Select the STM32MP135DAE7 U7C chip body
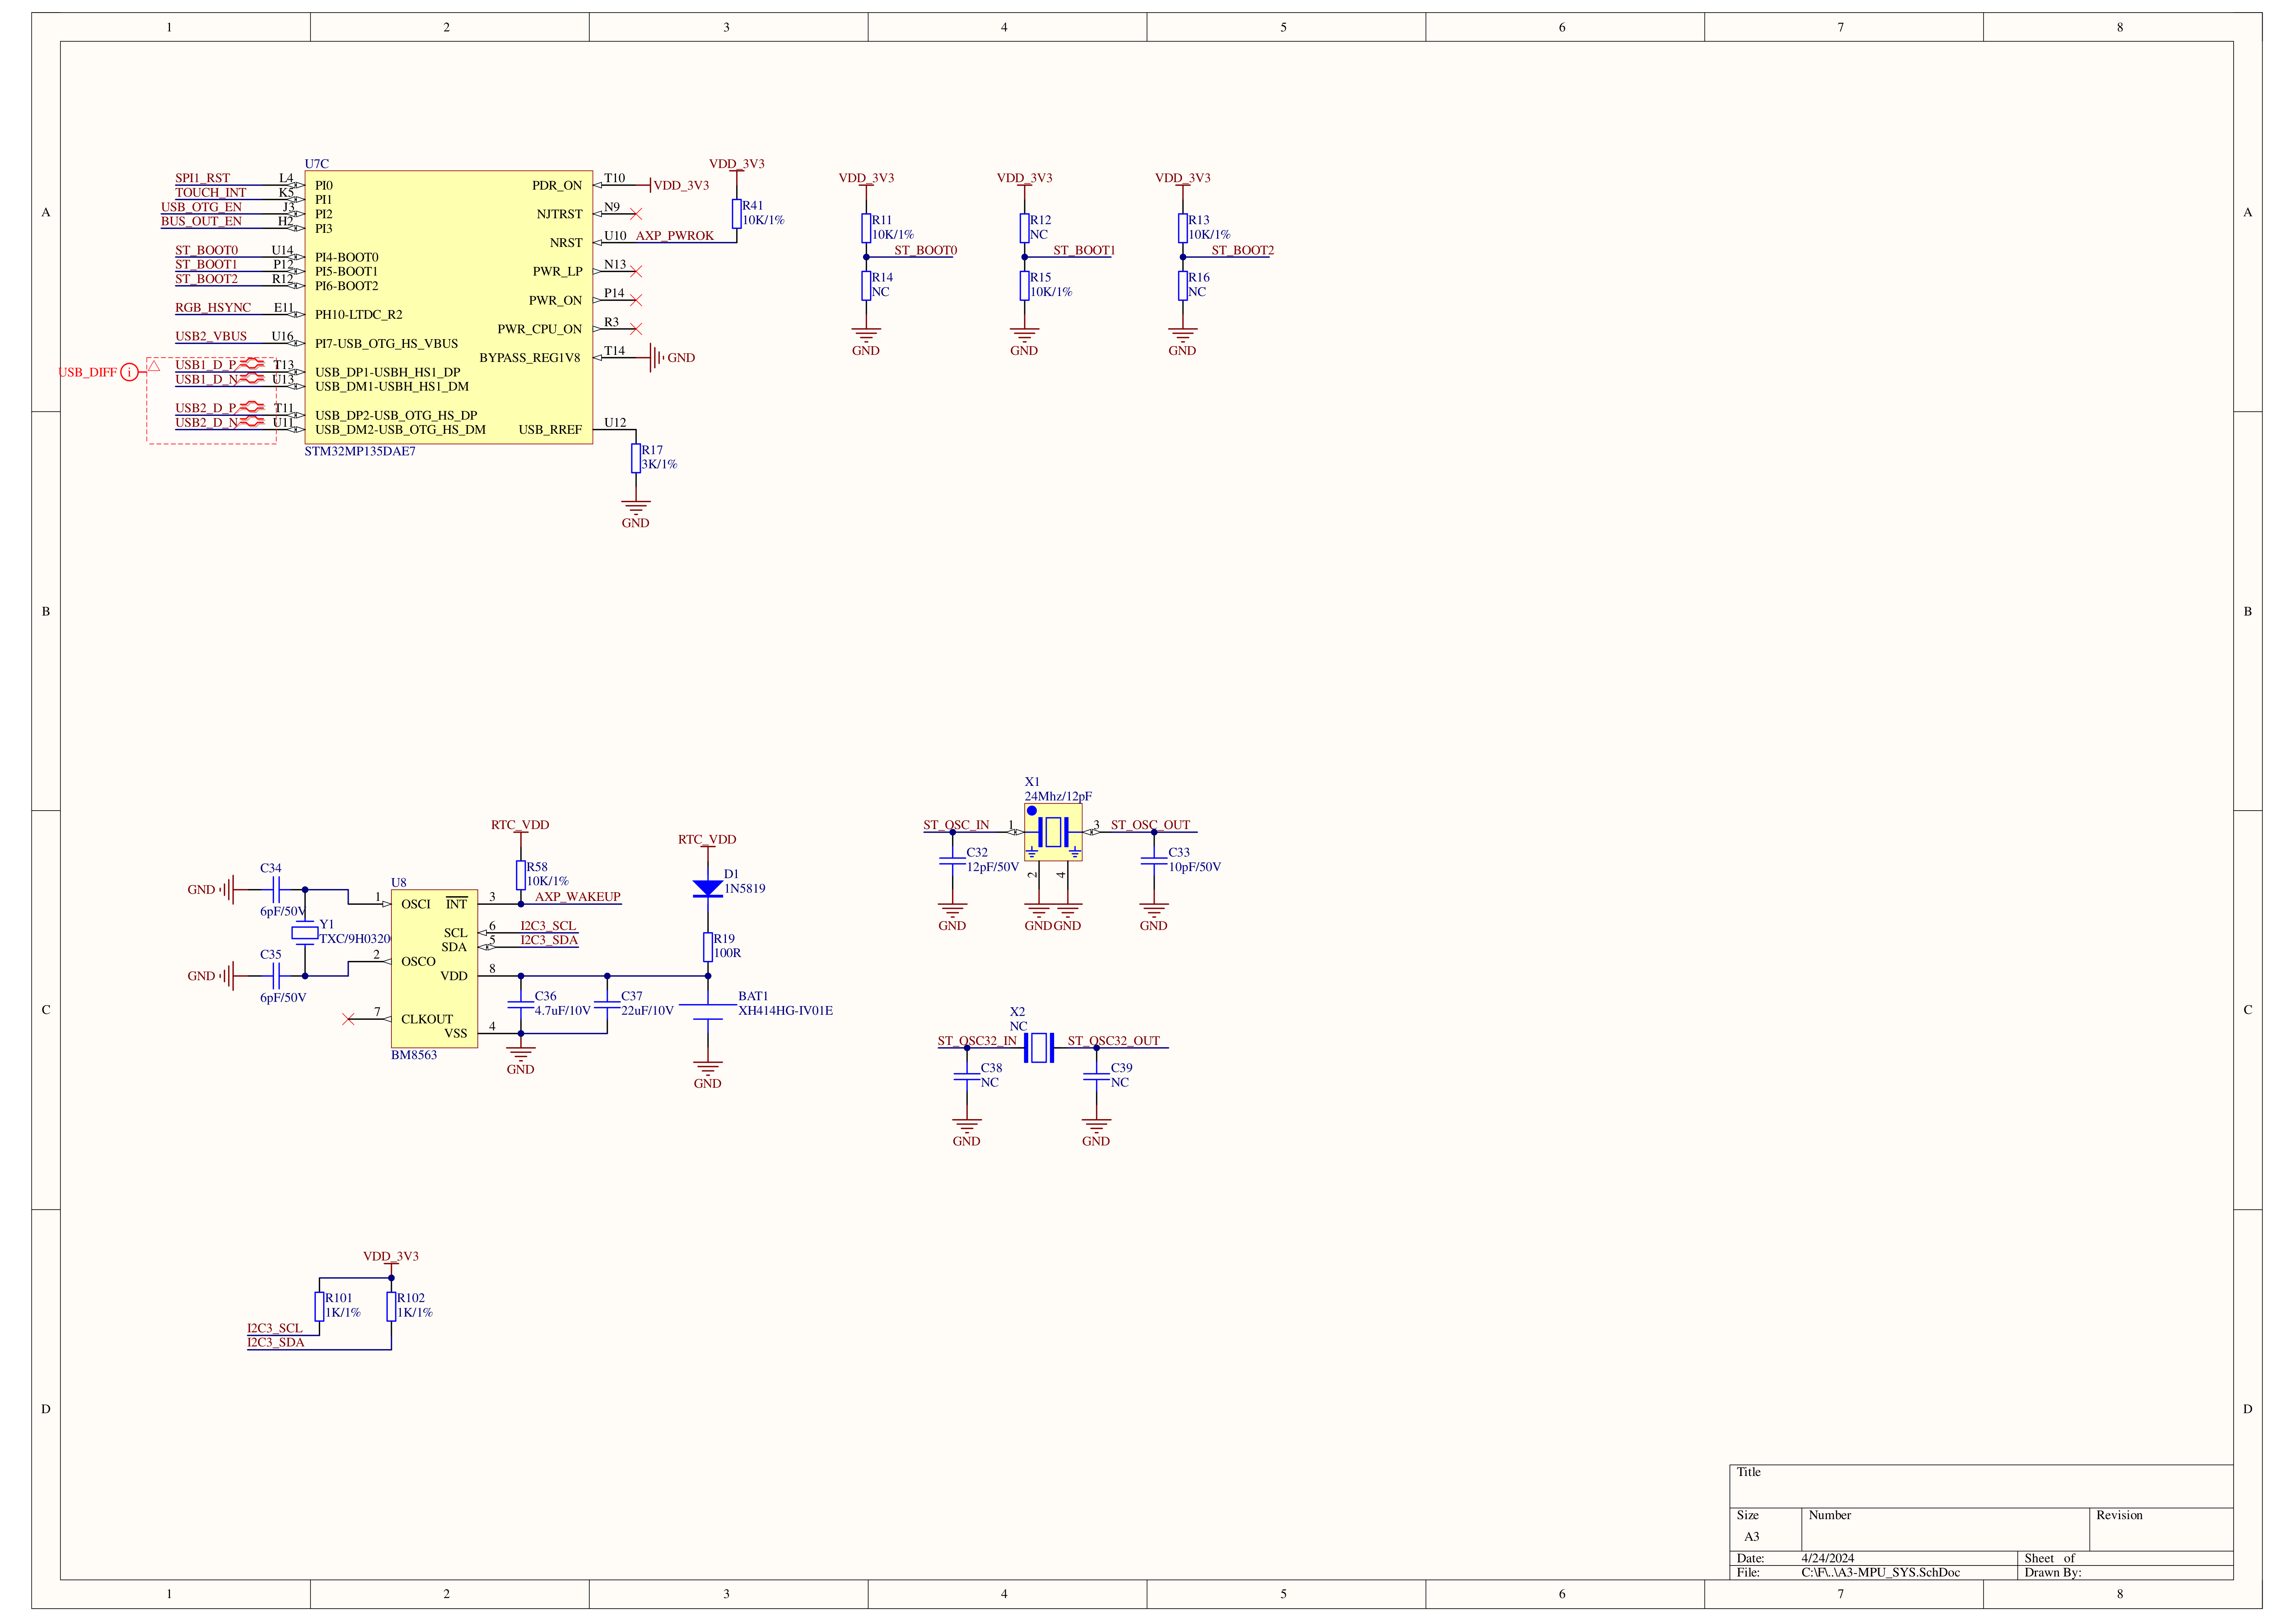This screenshot has height=1622, width=2296. pyautogui.click(x=449, y=307)
